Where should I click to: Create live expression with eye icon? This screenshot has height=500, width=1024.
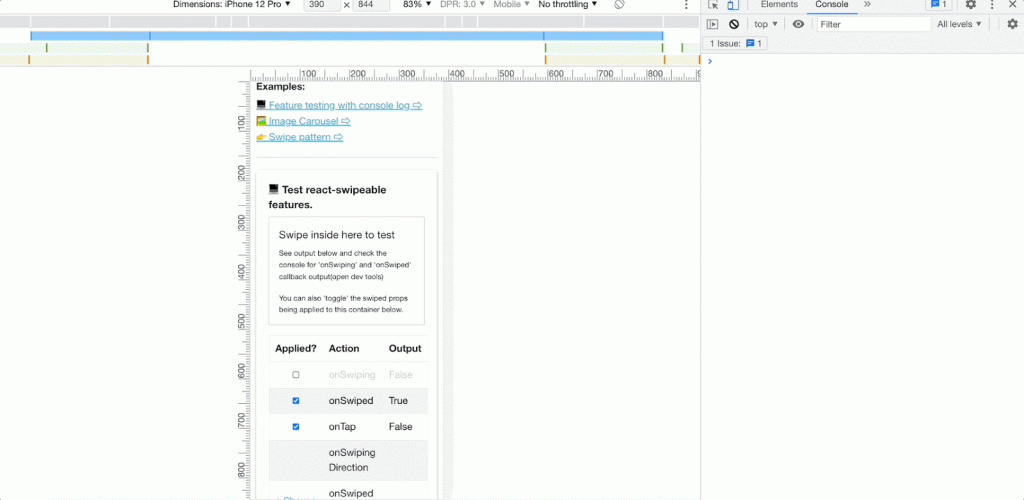(x=798, y=24)
